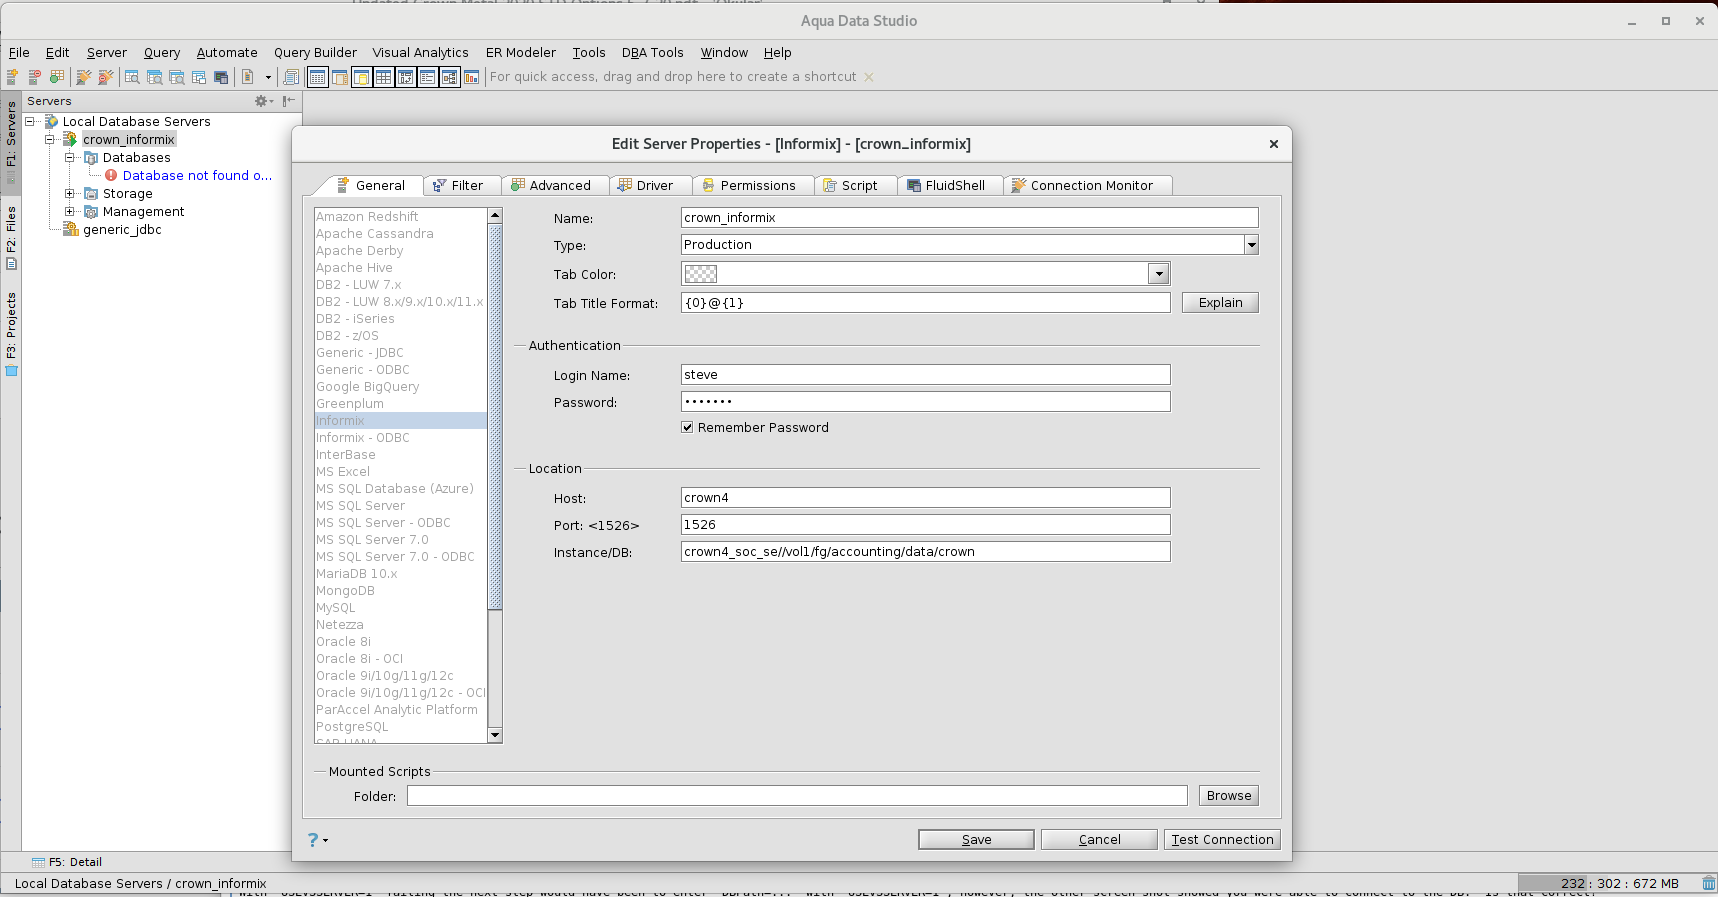
Task: Click the Connect server plug icon
Action: [84, 77]
